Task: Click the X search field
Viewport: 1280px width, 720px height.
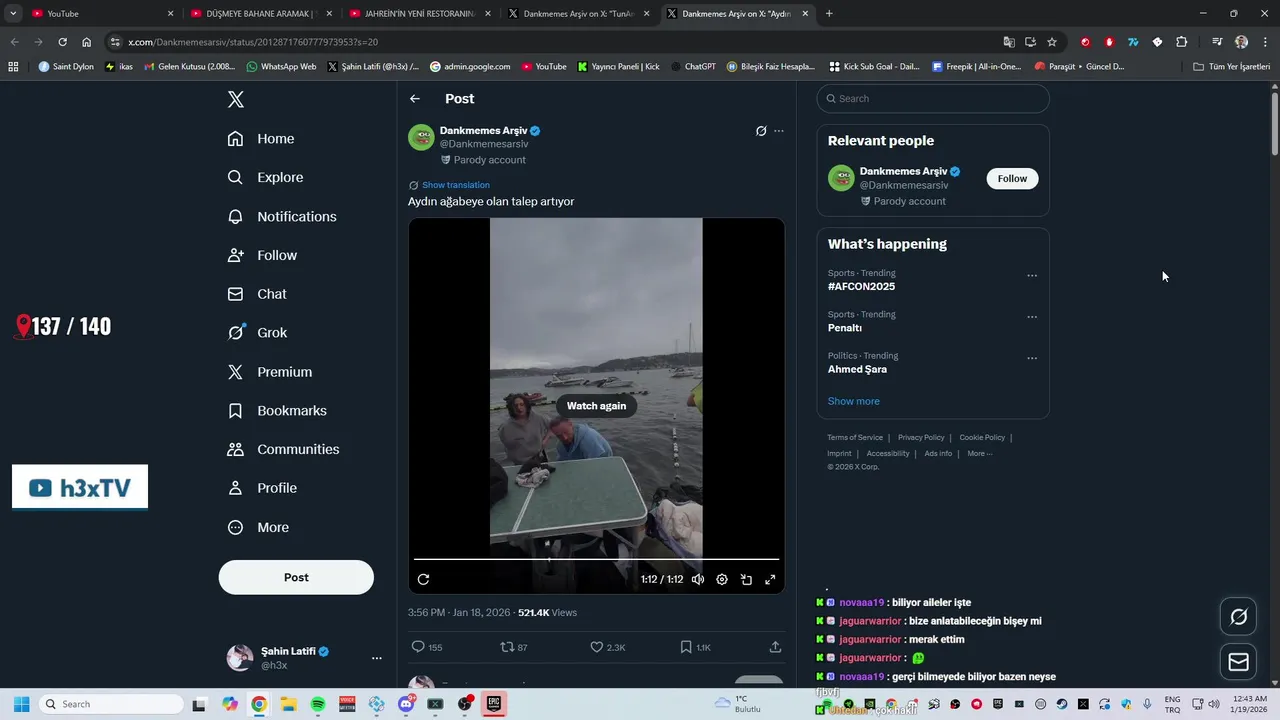Action: coord(933,99)
